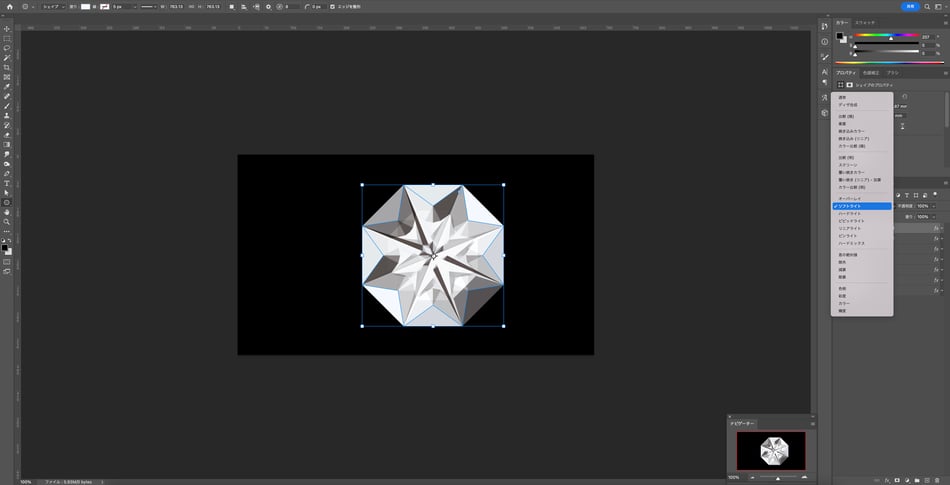Switch to the 色調補正 tab
The width and height of the screenshot is (950, 485).
871,73
